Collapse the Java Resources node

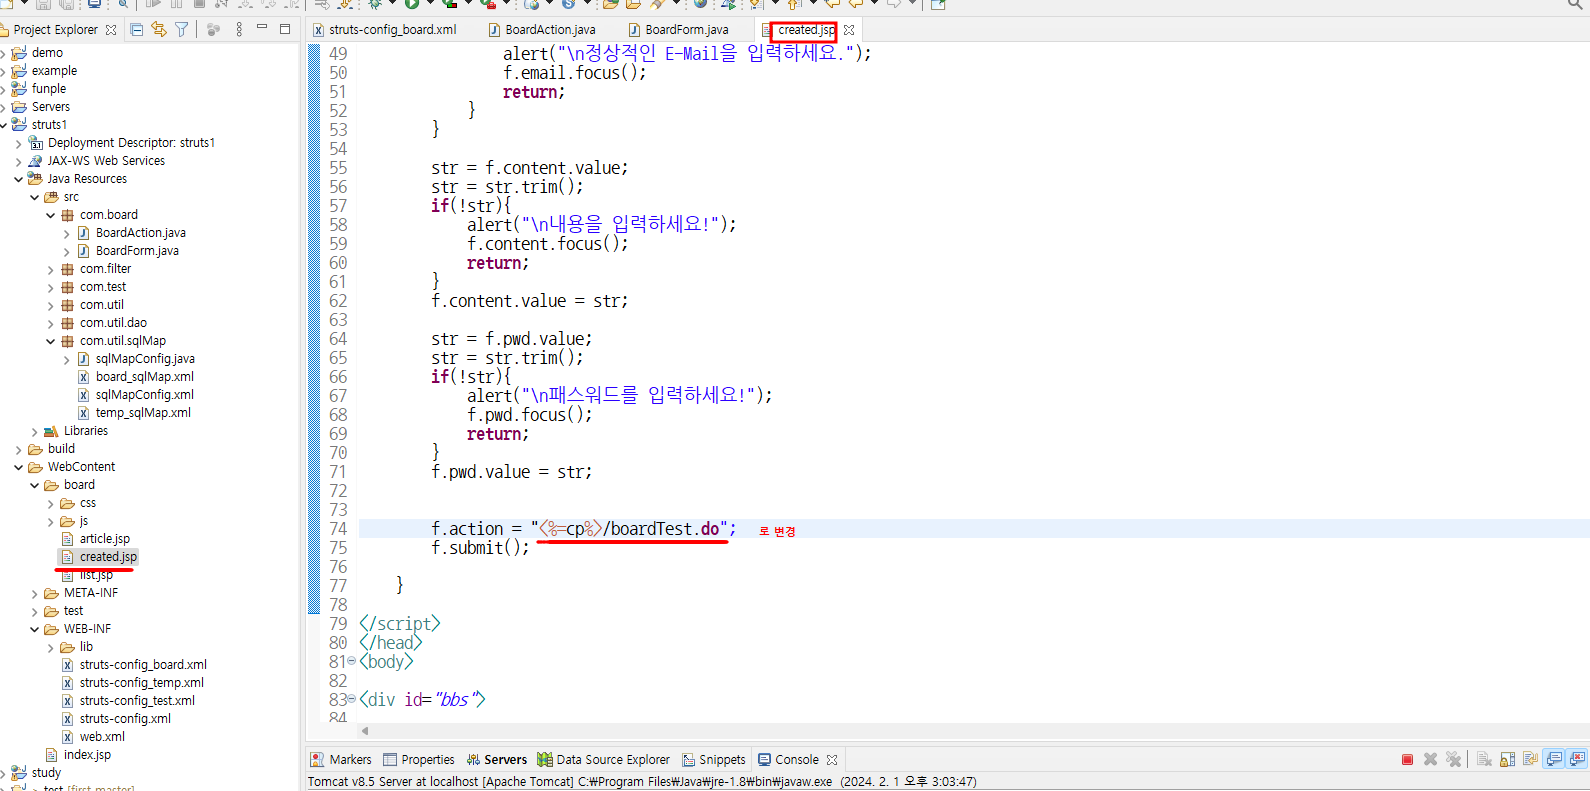coord(19,179)
